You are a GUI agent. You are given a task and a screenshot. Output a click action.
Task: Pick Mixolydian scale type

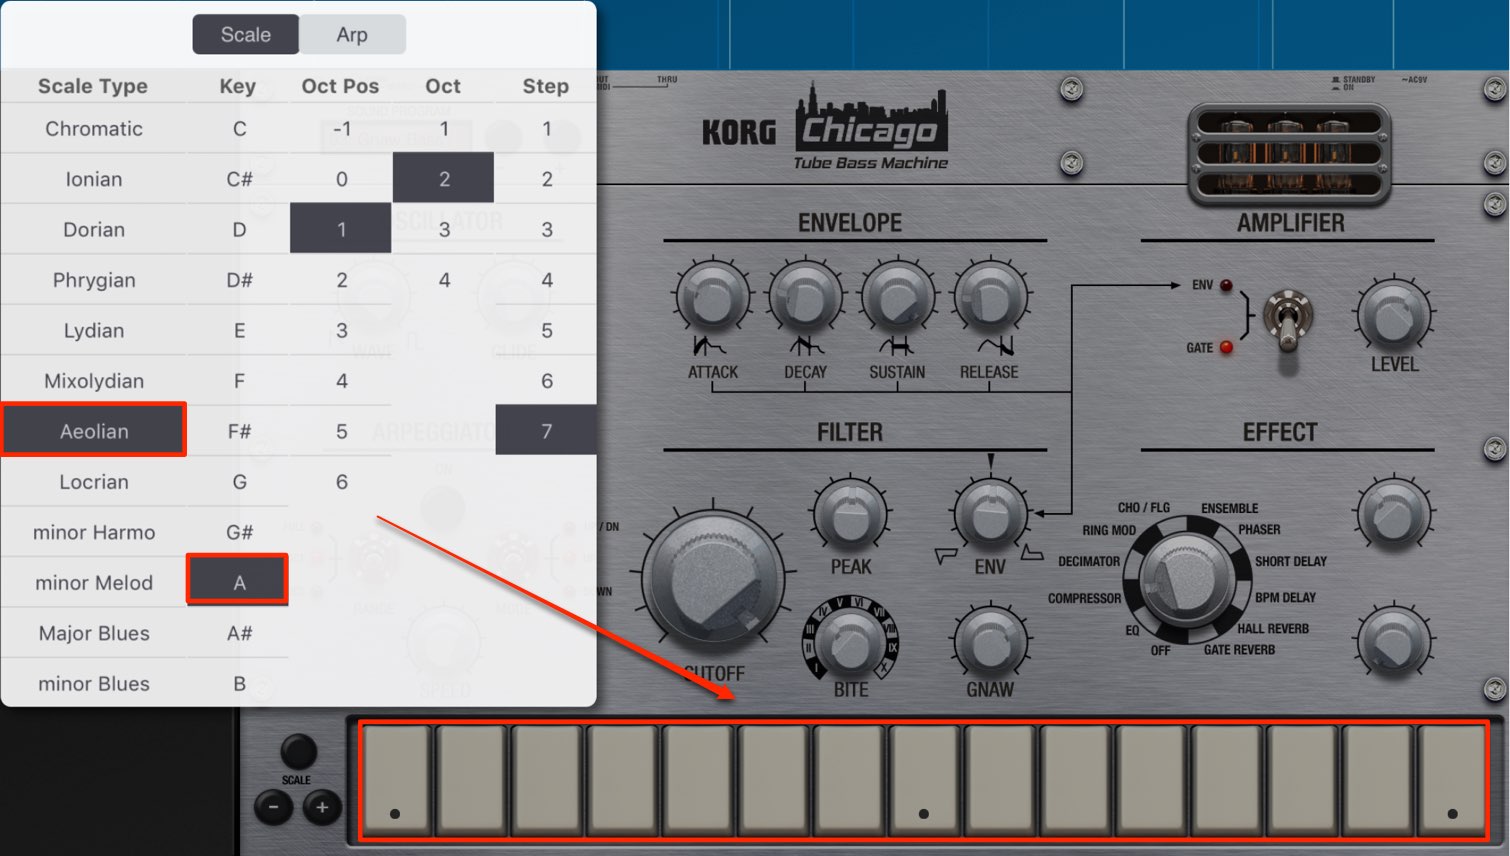(94, 381)
